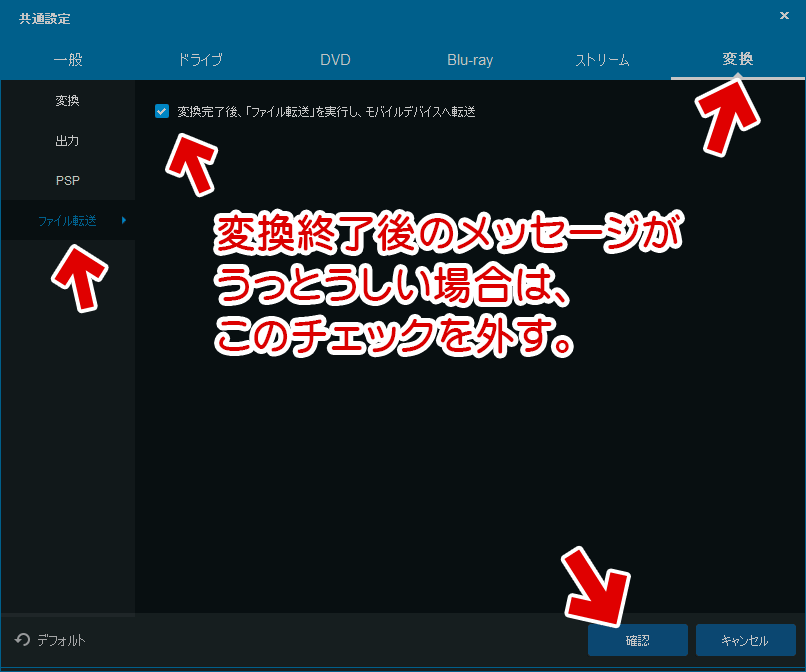The image size is (806, 672).
Task: Select the DVD tab
Action: (335, 60)
